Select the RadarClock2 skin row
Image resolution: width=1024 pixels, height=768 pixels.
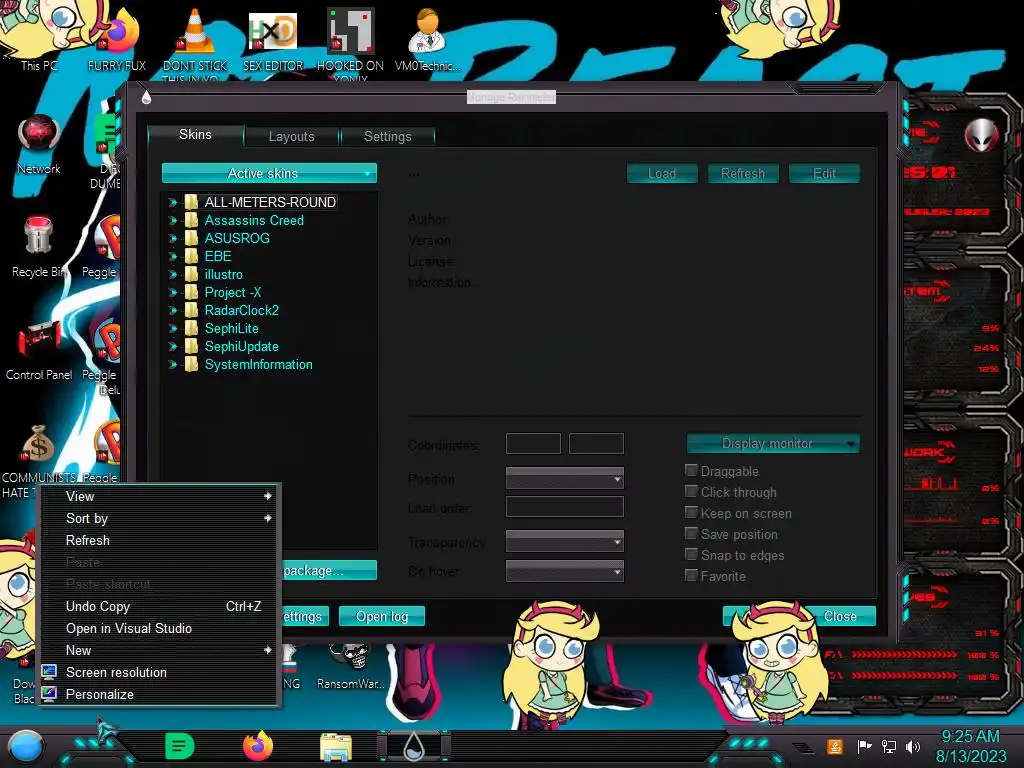coord(242,310)
